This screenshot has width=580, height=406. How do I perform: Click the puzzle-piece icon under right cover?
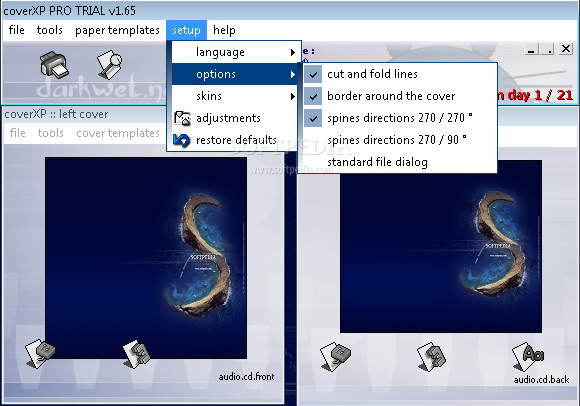click(x=431, y=356)
